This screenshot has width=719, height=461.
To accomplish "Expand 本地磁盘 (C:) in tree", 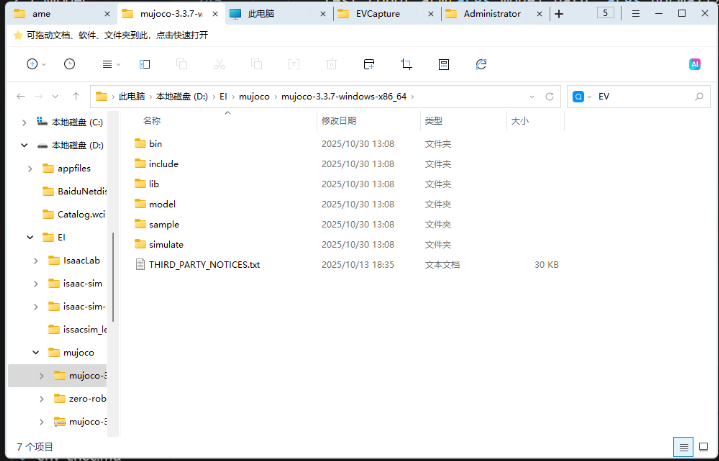I will pyautogui.click(x=24, y=122).
